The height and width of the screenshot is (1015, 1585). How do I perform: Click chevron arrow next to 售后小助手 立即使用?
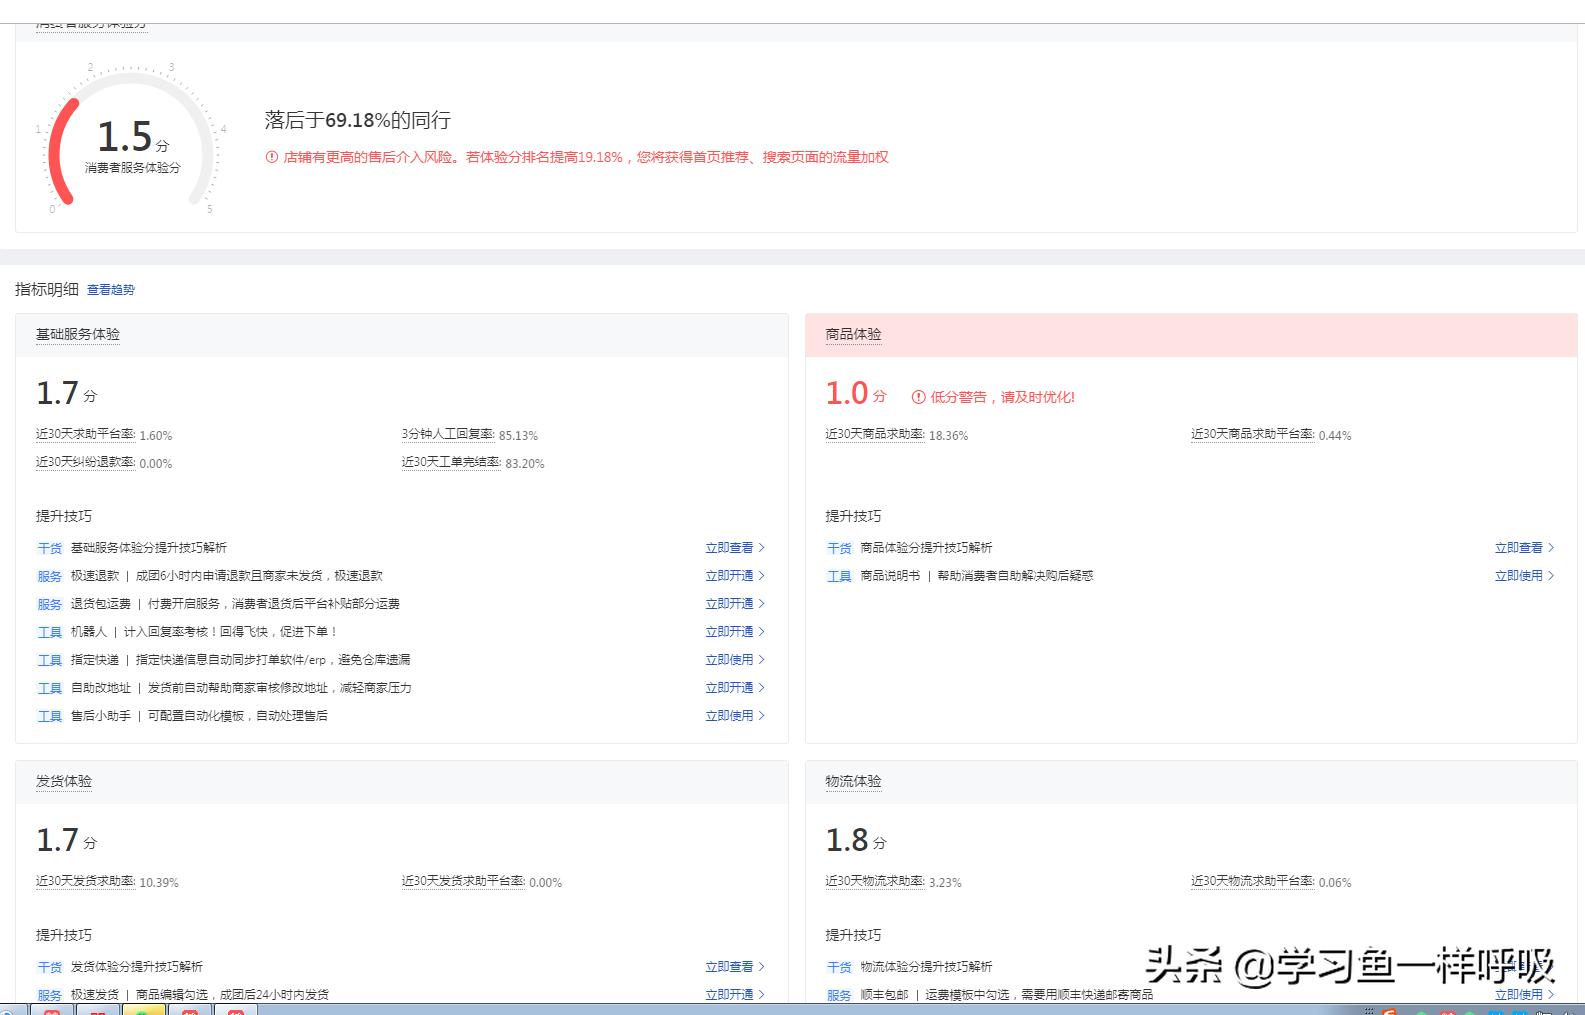click(762, 716)
